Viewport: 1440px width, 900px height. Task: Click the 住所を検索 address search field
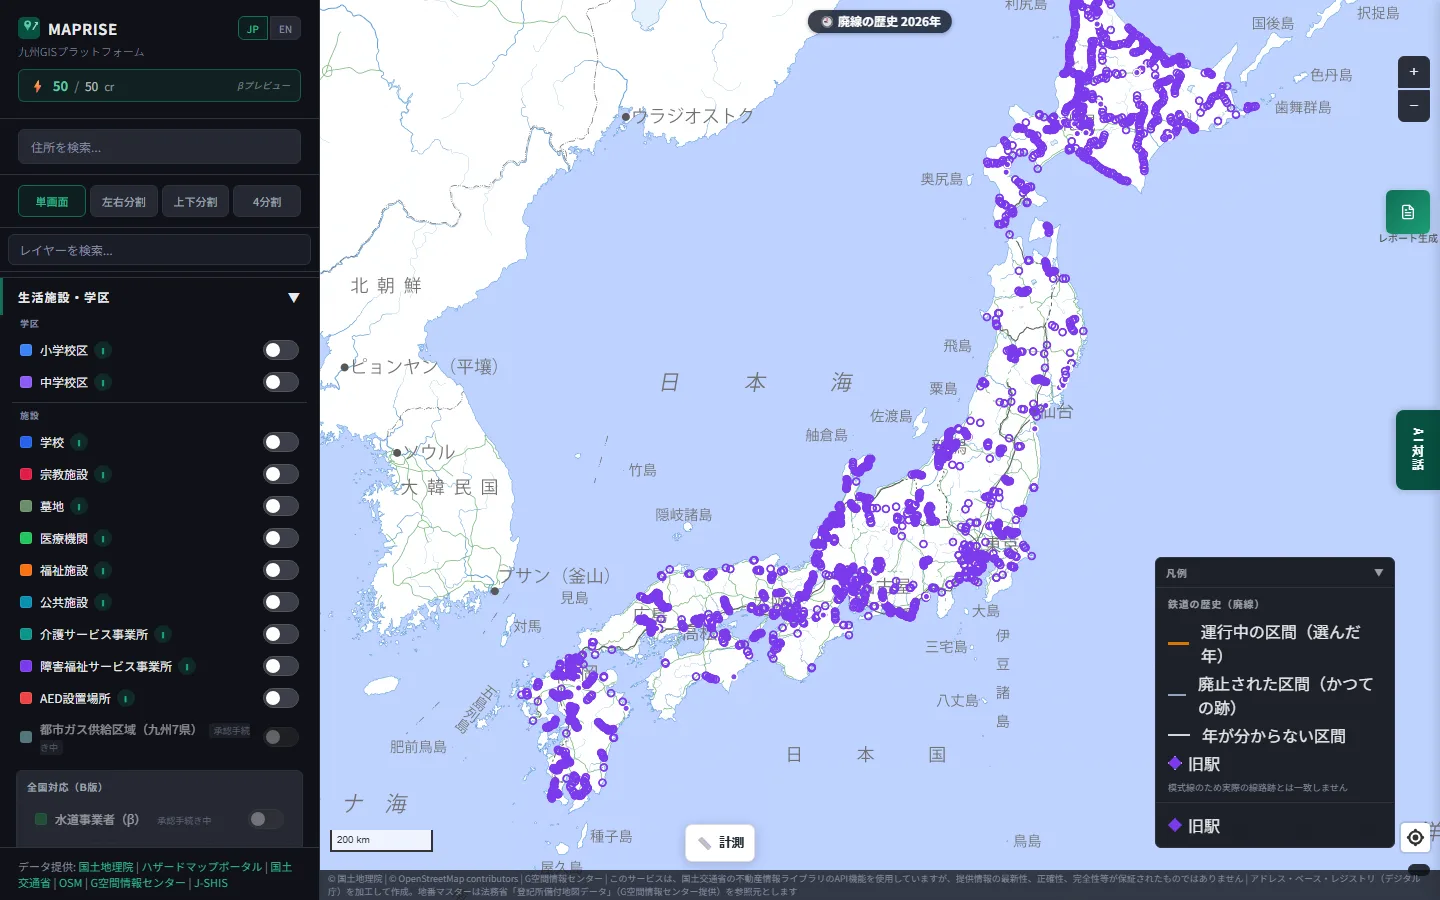pos(159,147)
